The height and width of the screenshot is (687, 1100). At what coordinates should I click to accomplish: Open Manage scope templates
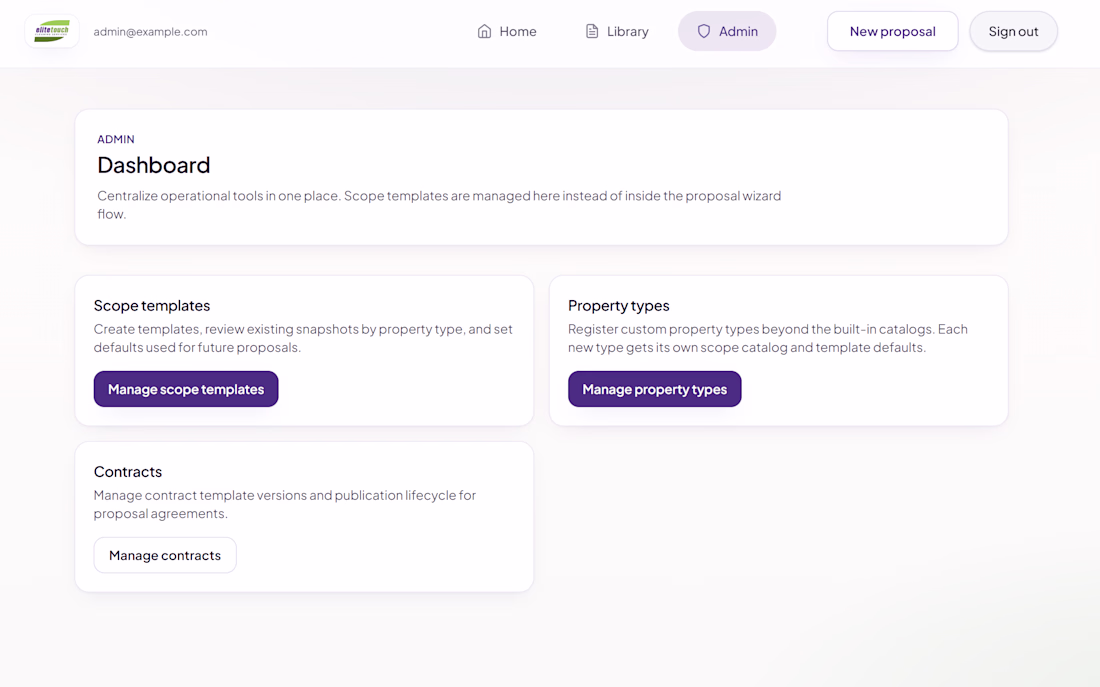[186, 389]
